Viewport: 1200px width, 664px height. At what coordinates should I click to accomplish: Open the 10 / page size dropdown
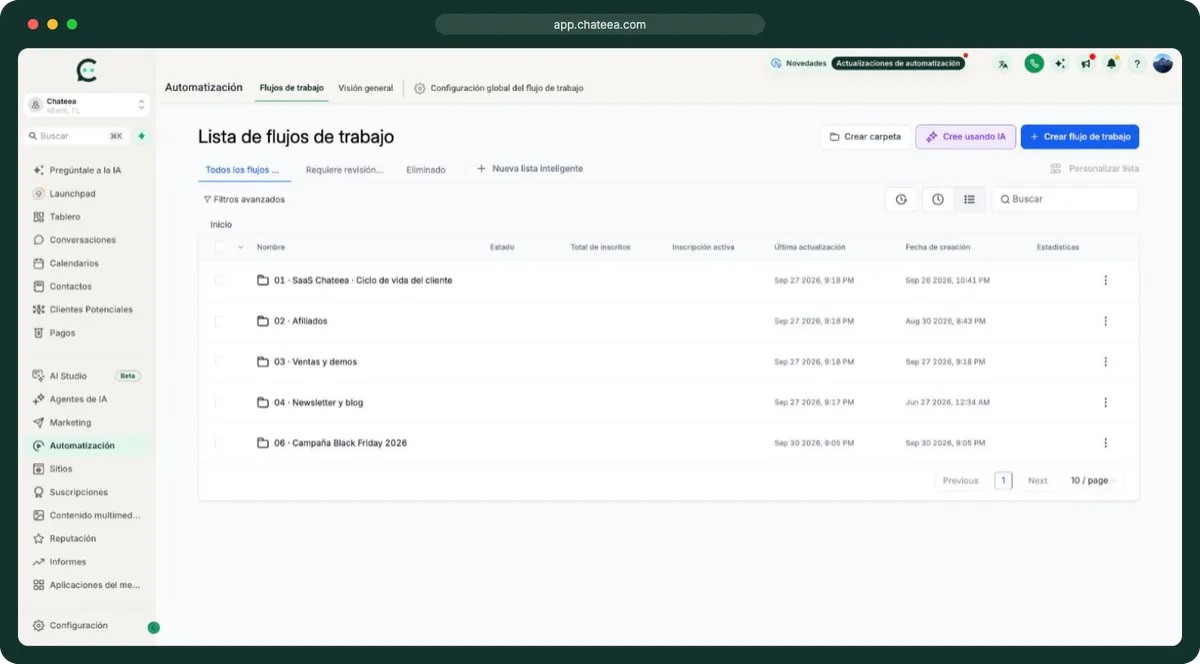(1094, 480)
